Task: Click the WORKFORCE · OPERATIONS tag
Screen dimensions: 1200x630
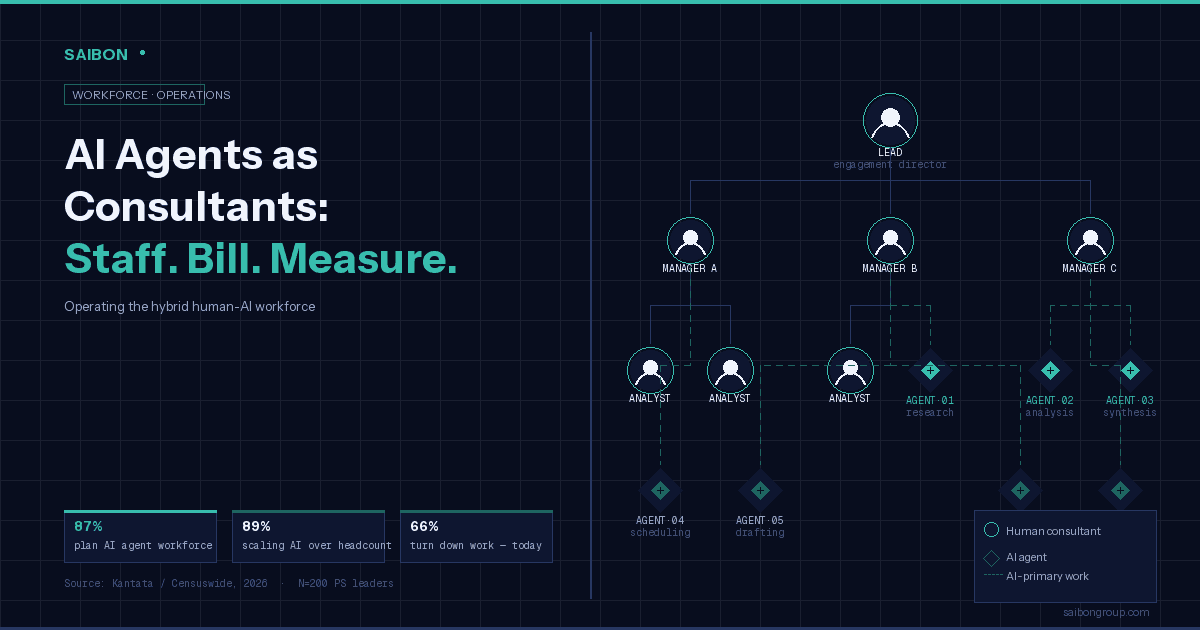Action: pyautogui.click(x=134, y=95)
